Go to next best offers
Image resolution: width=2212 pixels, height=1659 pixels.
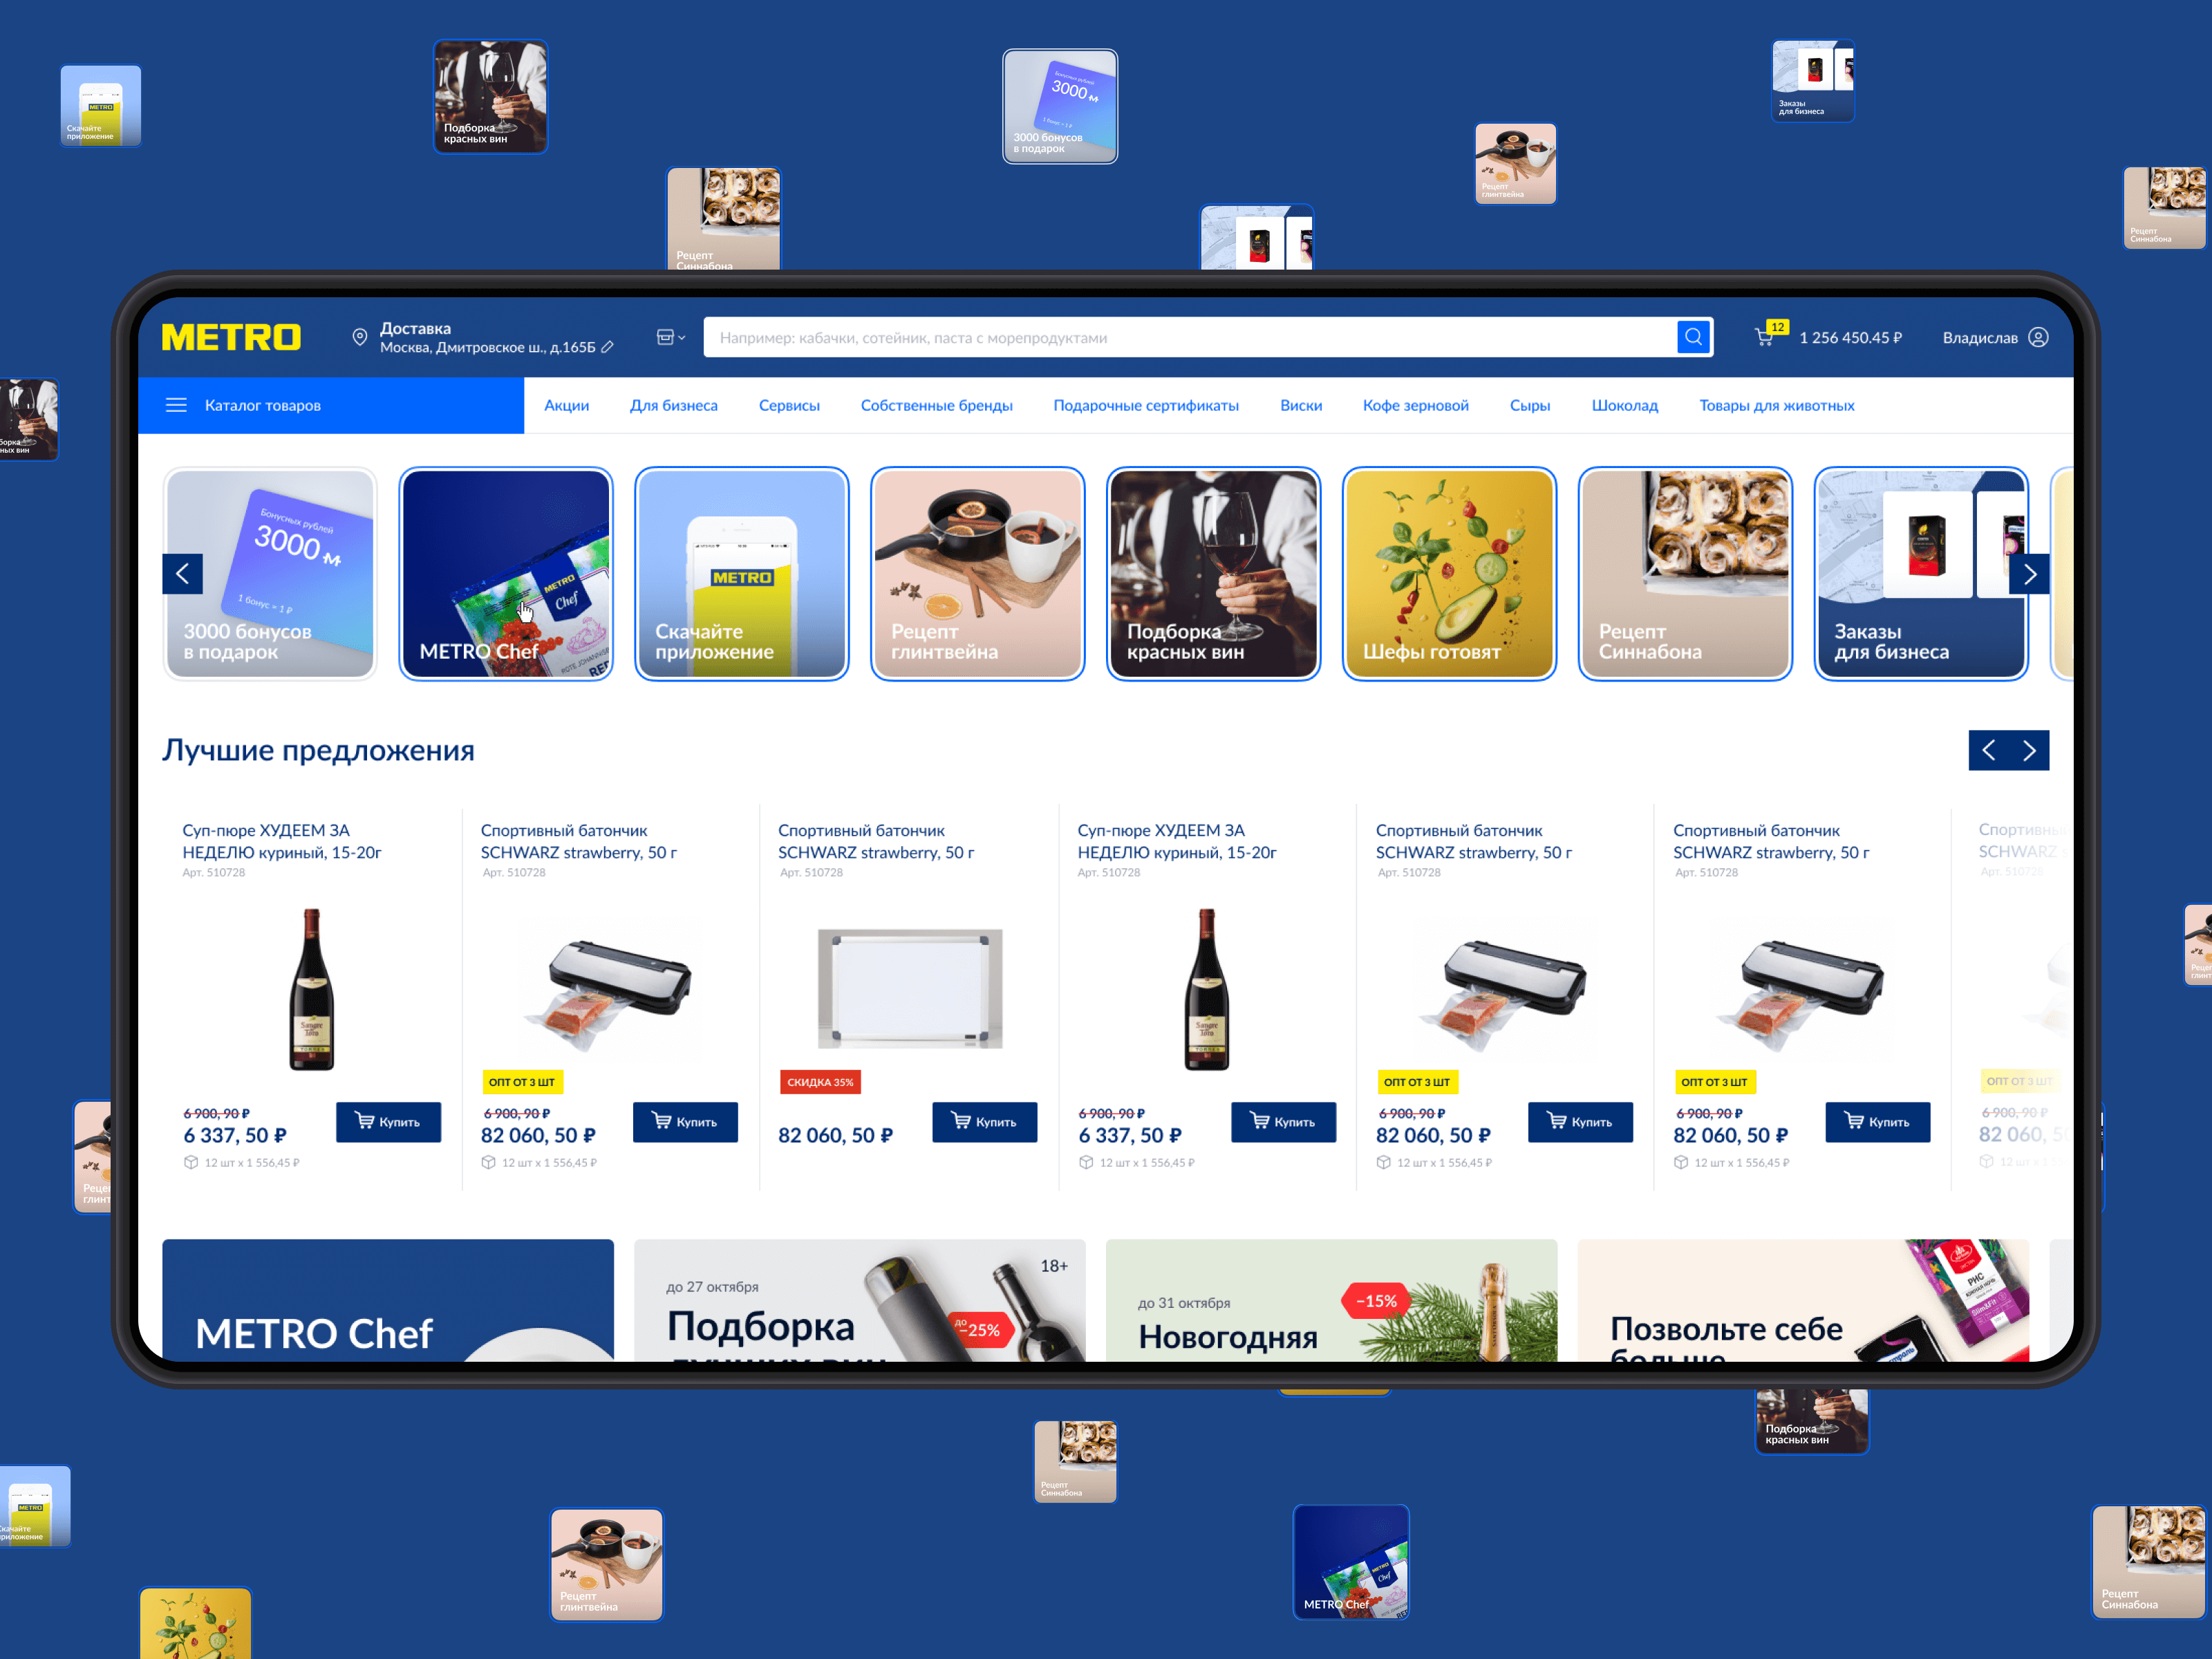point(2029,750)
